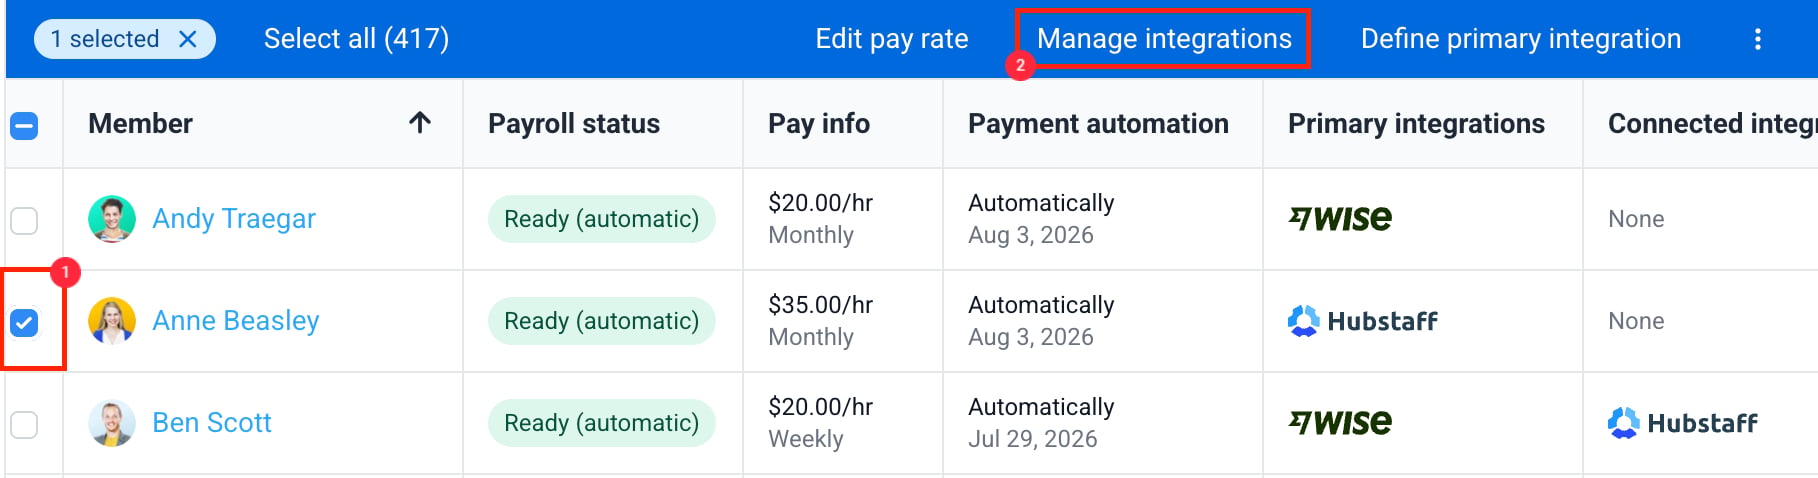Click Define primary integration

[1521, 39]
